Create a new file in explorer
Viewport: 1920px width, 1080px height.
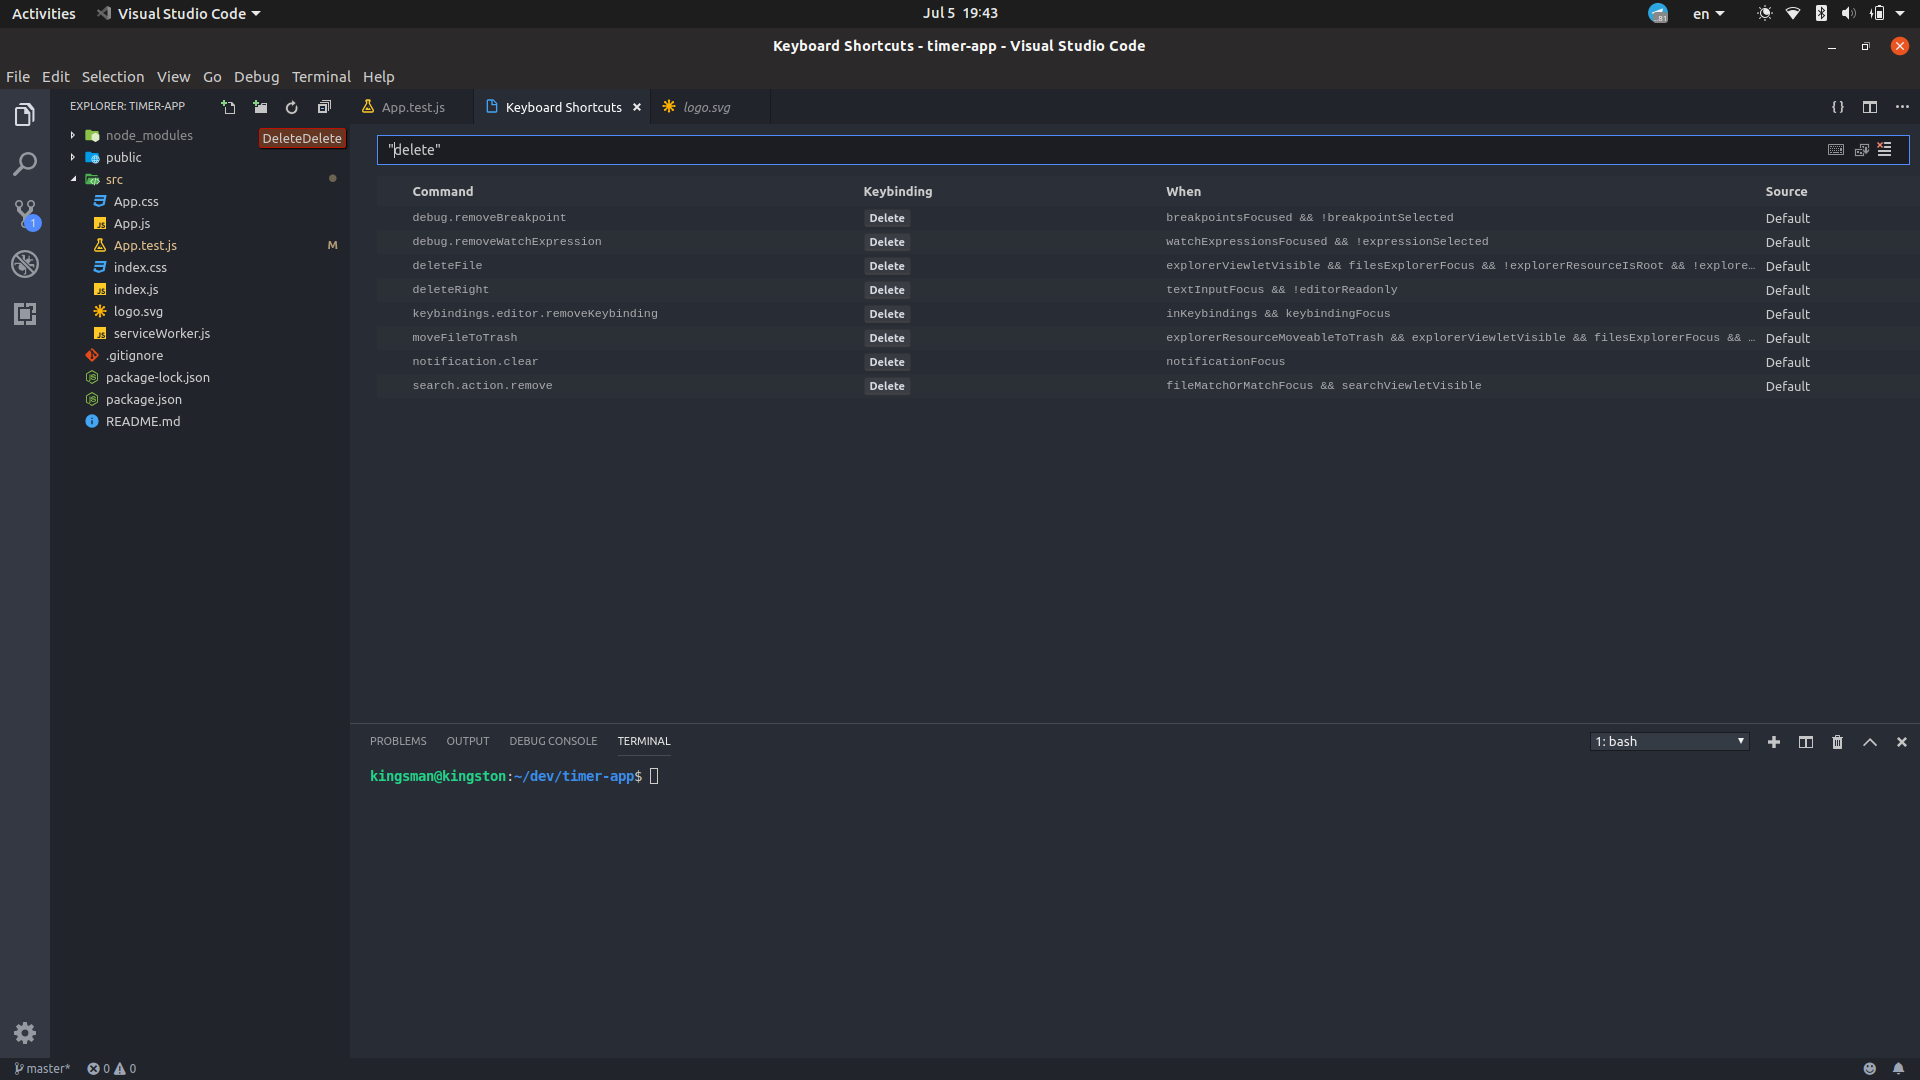(228, 107)
